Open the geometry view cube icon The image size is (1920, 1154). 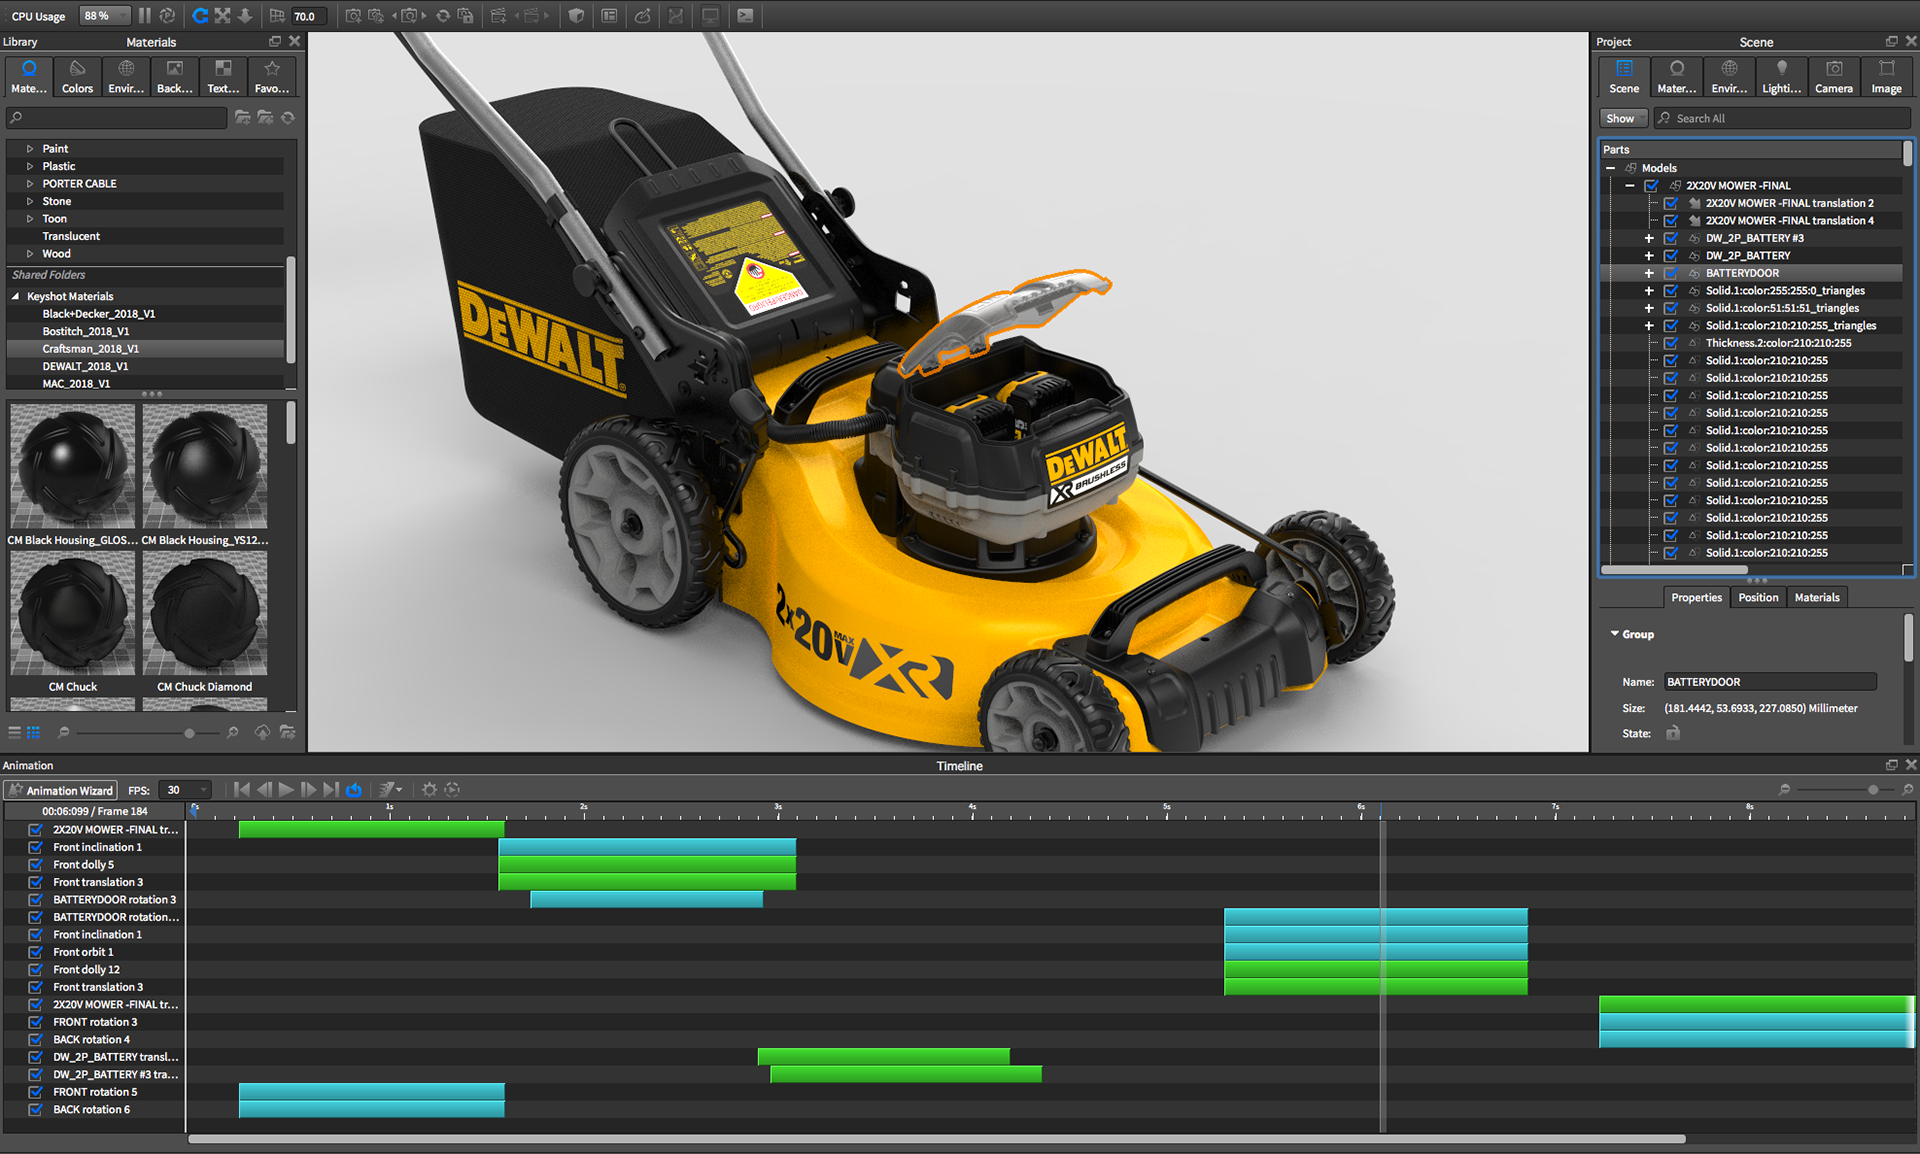(576, 16)
